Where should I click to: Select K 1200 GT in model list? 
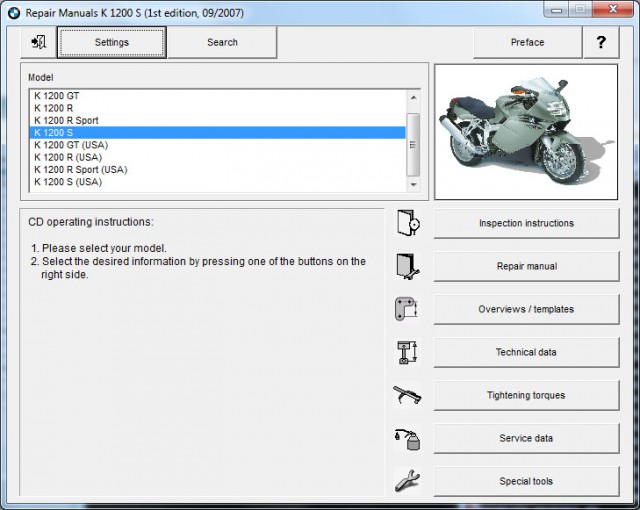(218, 96)
